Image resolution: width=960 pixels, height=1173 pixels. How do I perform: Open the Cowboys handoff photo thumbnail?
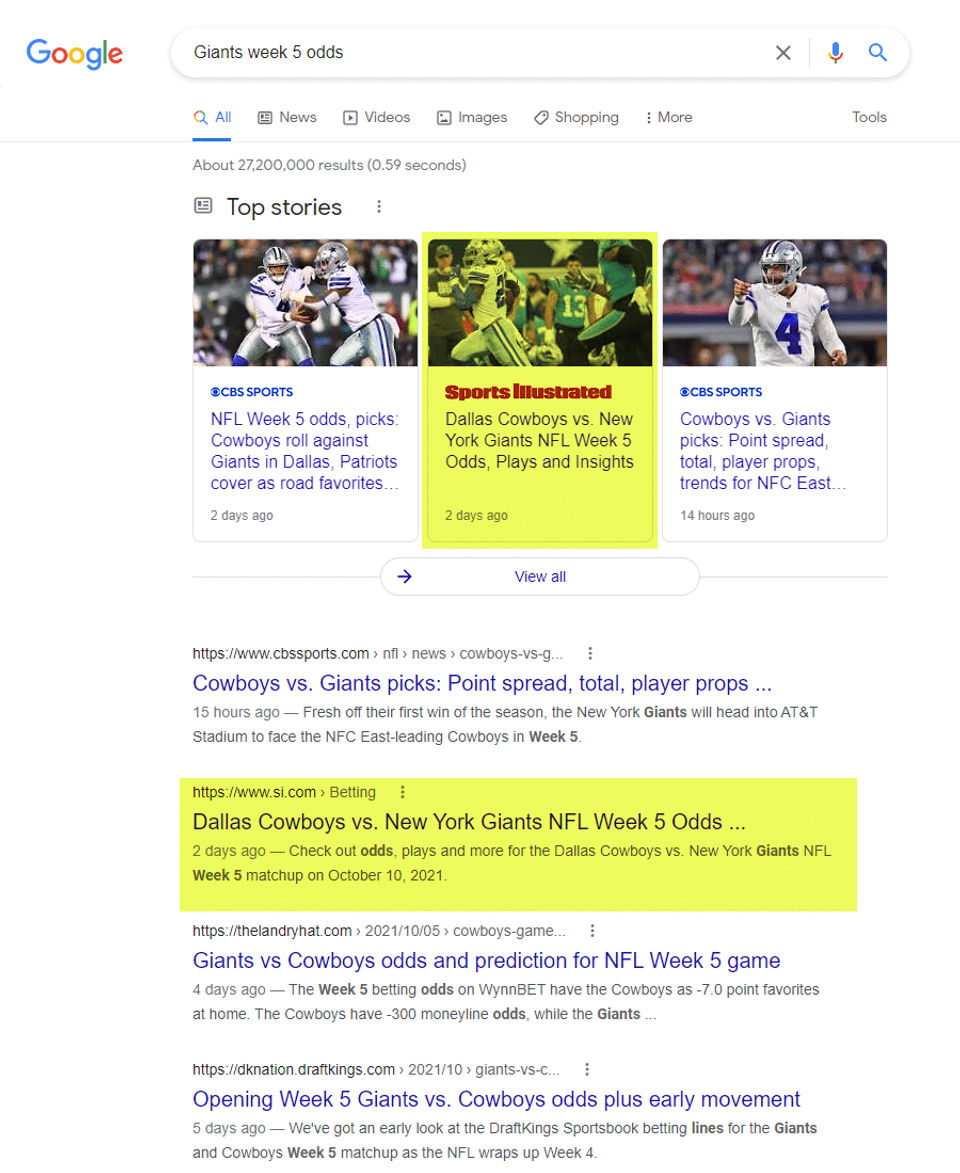(x=305, y=303)
